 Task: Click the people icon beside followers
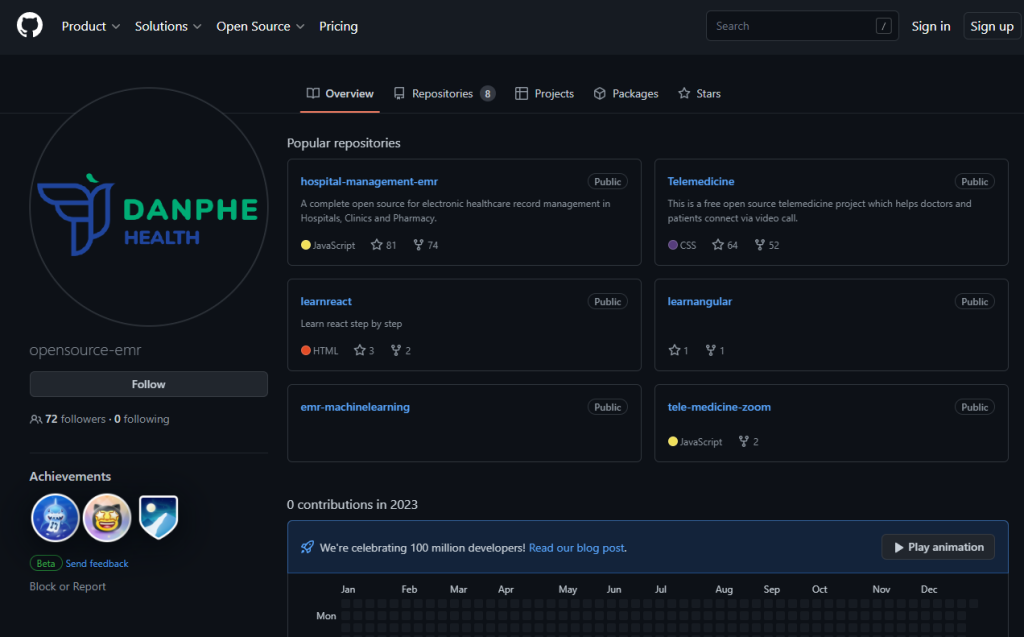(36, 419)
